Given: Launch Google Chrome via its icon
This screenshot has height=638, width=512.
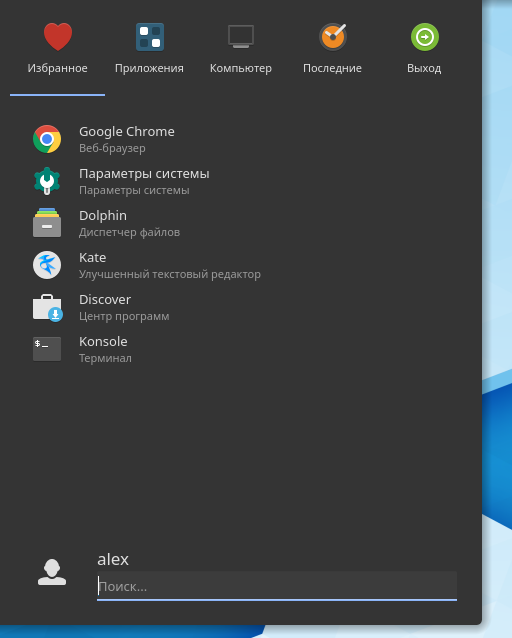Looking at the screenshot, I should (x=47, y=139).
